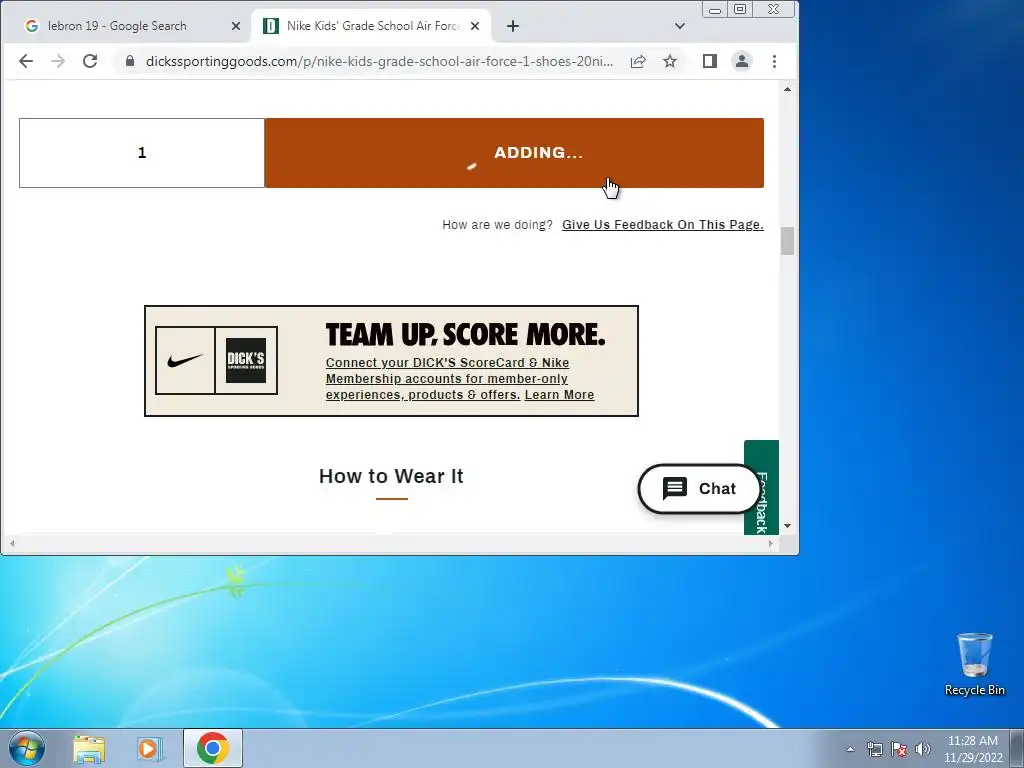Close the lebron 19 Google Search tab
The height and width of the screenshot is (768, 1024).
tap(236, 26)
